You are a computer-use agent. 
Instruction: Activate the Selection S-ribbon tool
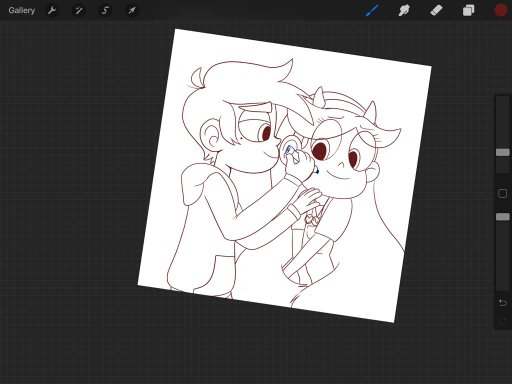click(105, 10)
